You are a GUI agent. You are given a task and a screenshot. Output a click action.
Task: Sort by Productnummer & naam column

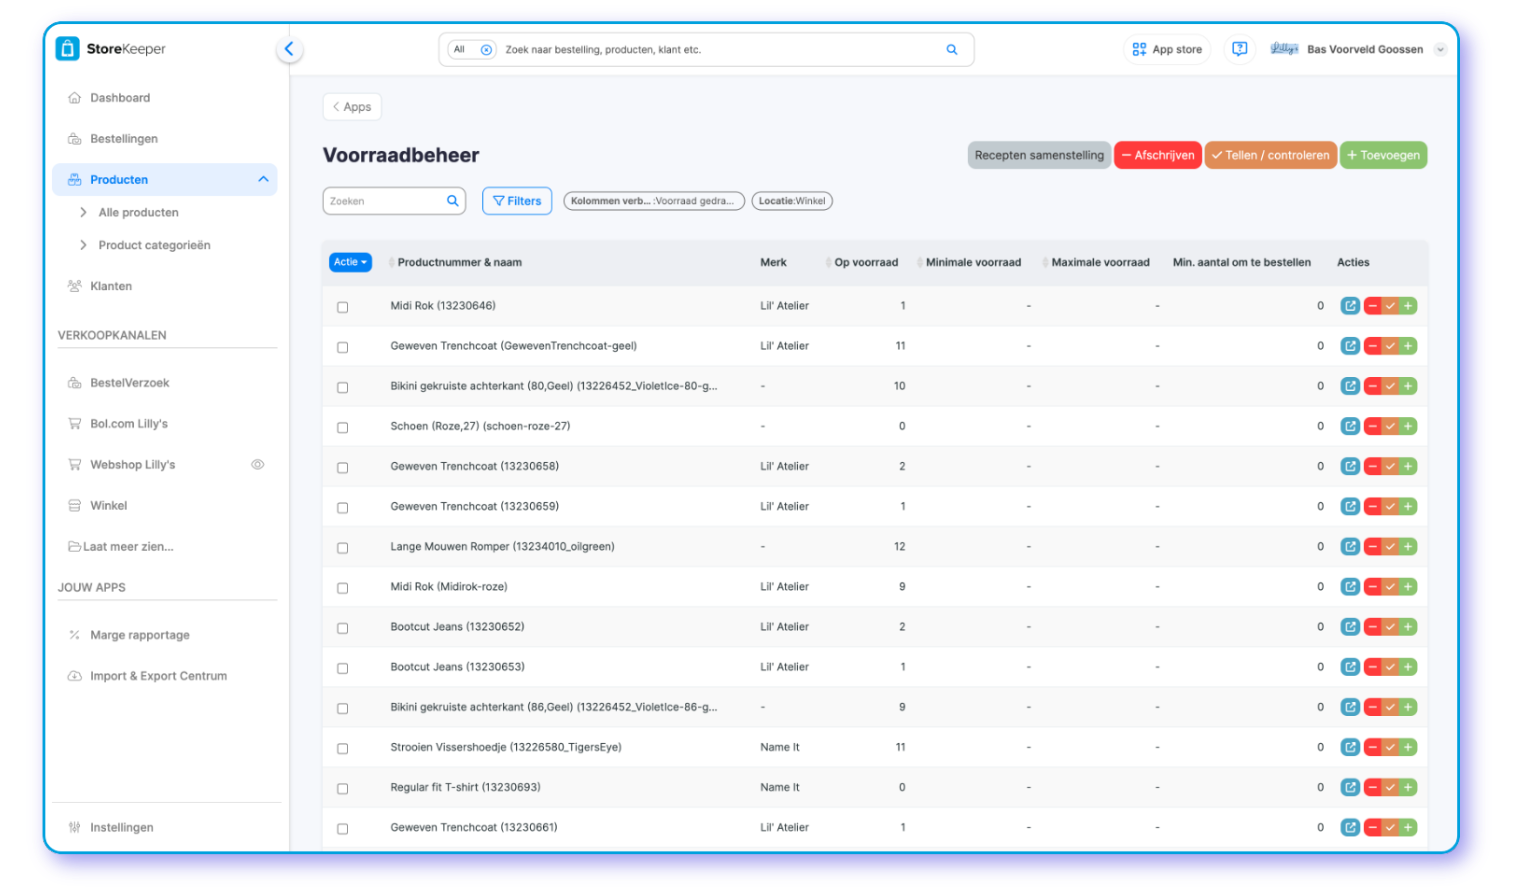459,262
